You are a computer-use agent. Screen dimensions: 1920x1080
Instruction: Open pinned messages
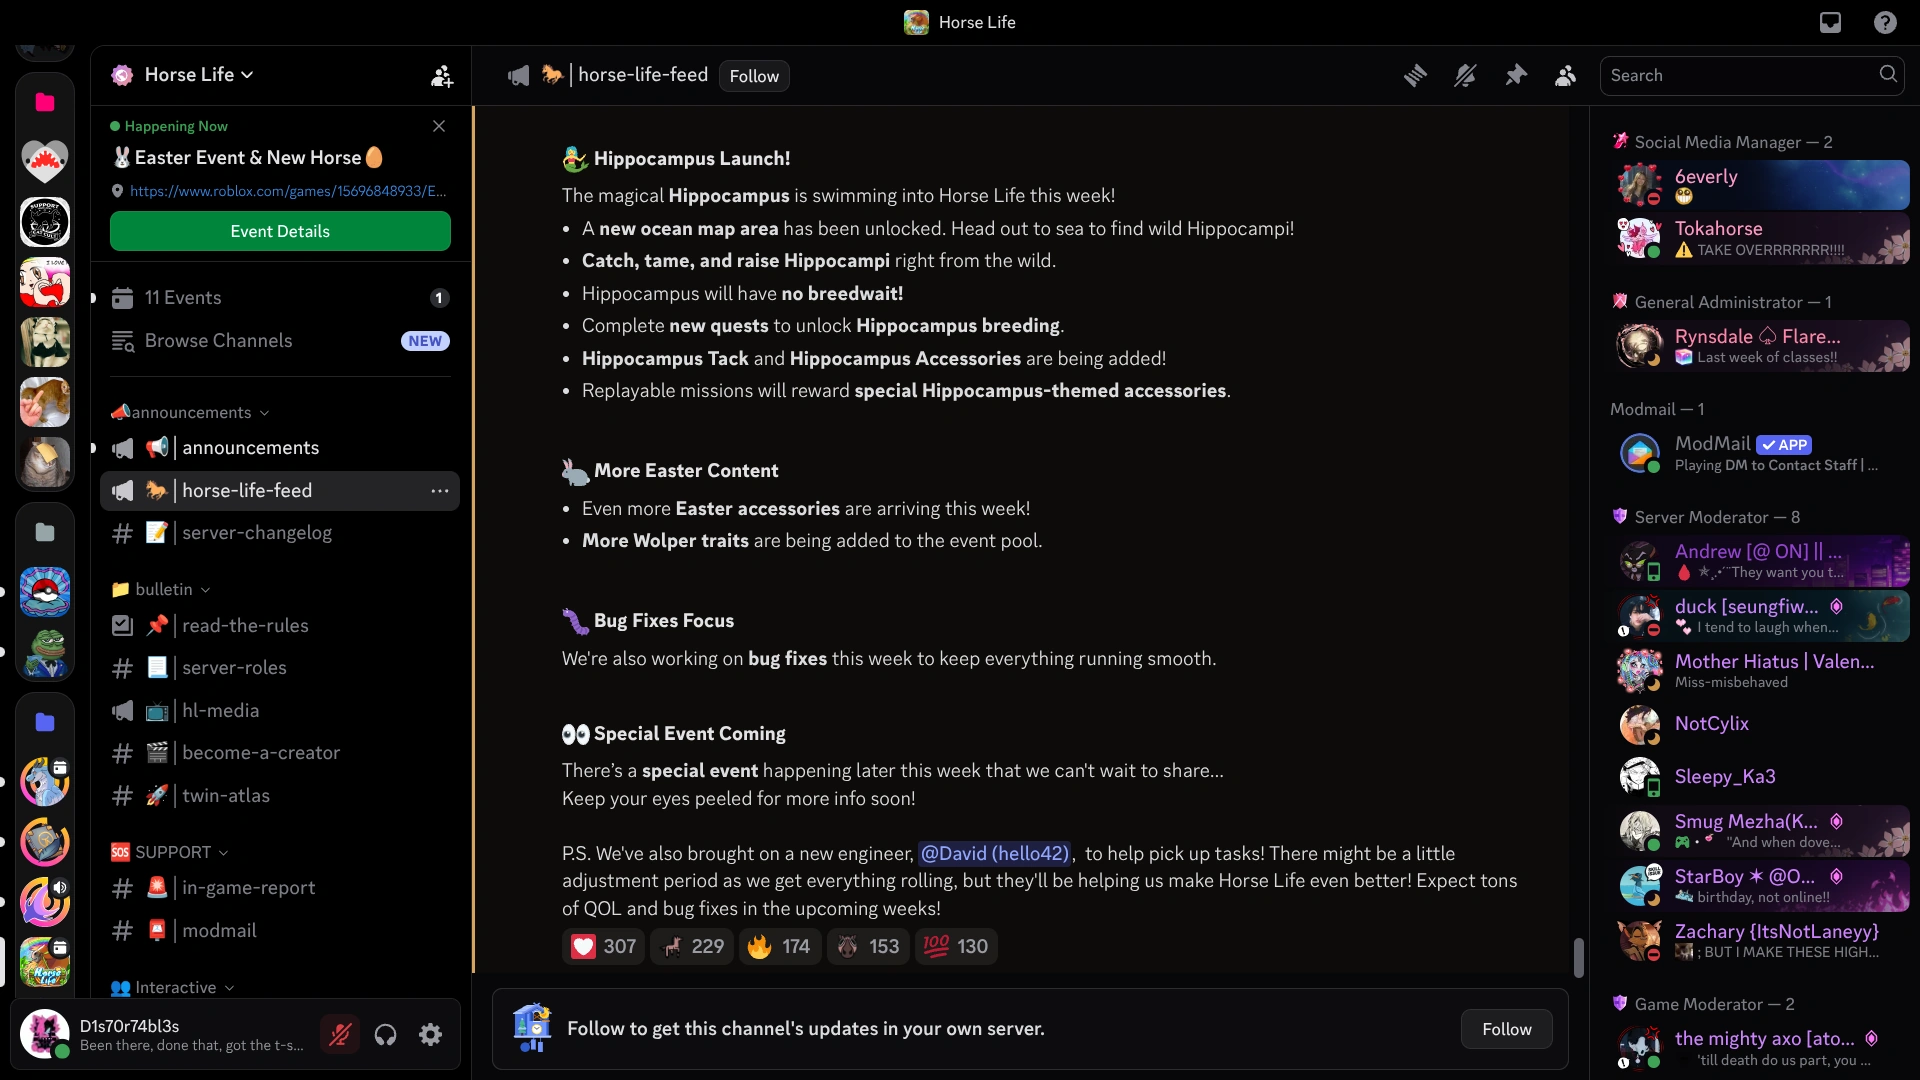pyautogui.click(x=1516, y=75)
